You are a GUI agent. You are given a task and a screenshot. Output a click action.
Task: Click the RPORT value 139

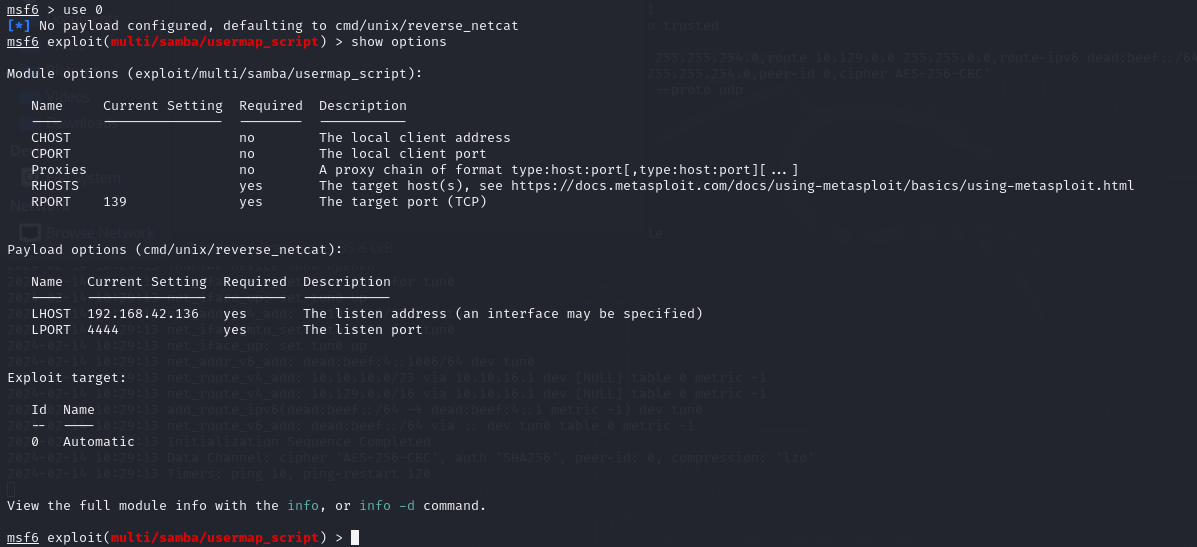pos(115,202)
